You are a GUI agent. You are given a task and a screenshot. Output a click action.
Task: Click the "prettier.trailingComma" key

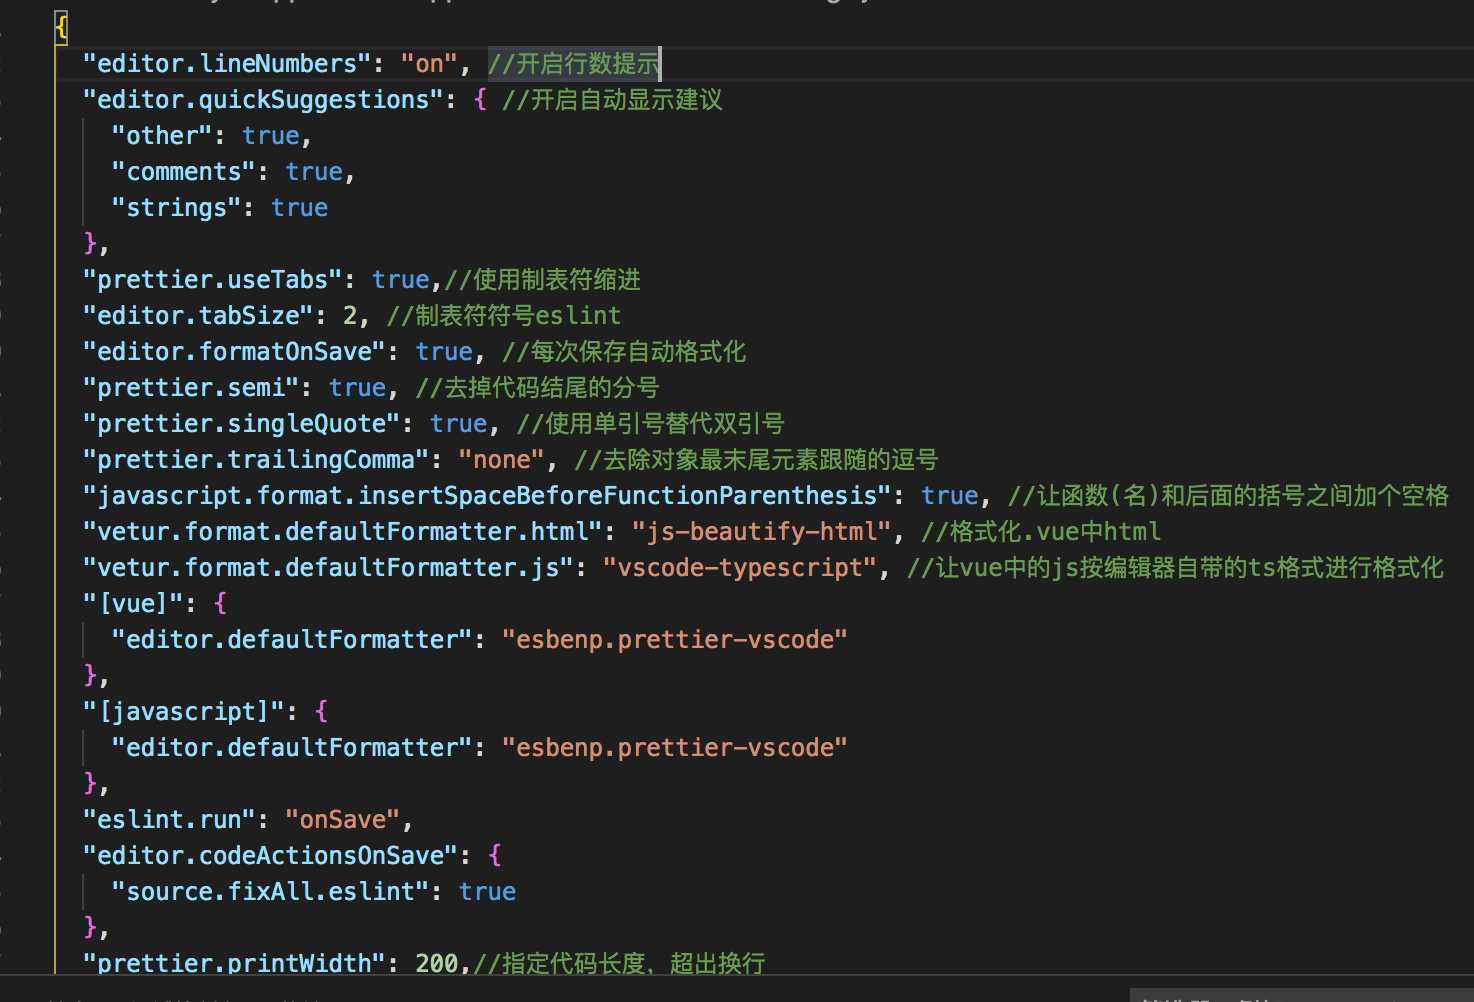tap(256, 460)
